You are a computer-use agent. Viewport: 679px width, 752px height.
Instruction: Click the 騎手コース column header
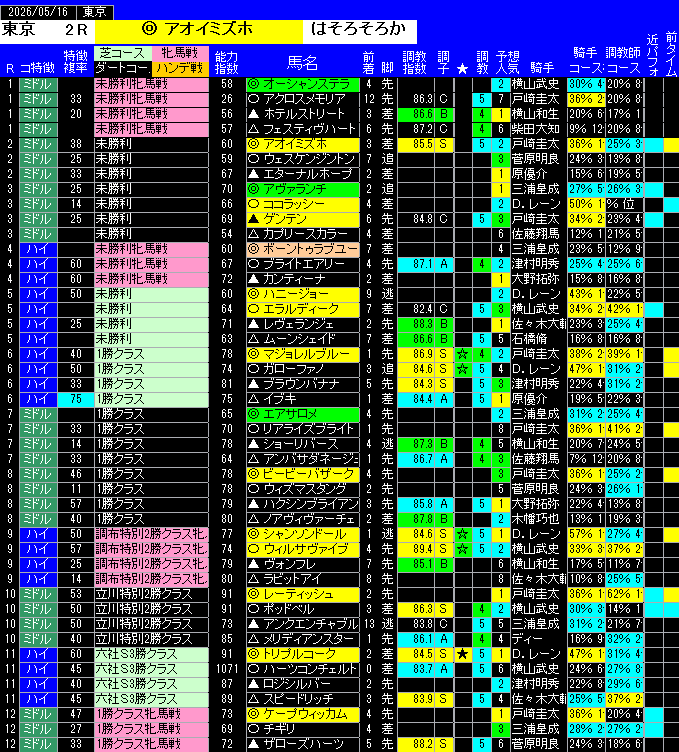pyautogui.click(x=586, y=60)
